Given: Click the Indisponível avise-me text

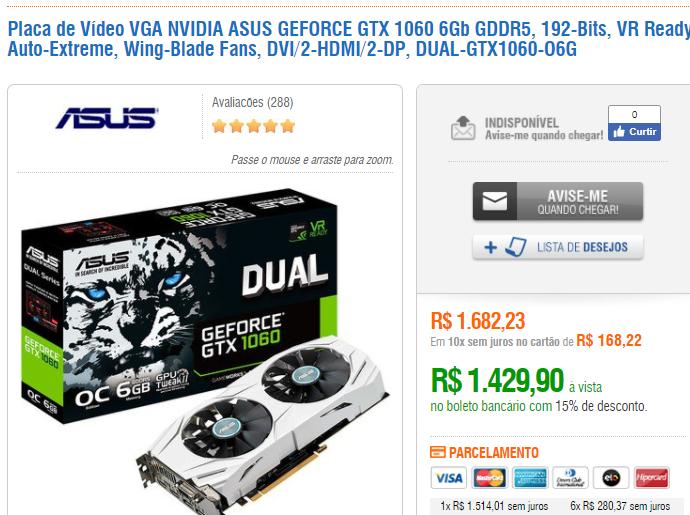Looking at the screenshot, I should pos(544,129).
